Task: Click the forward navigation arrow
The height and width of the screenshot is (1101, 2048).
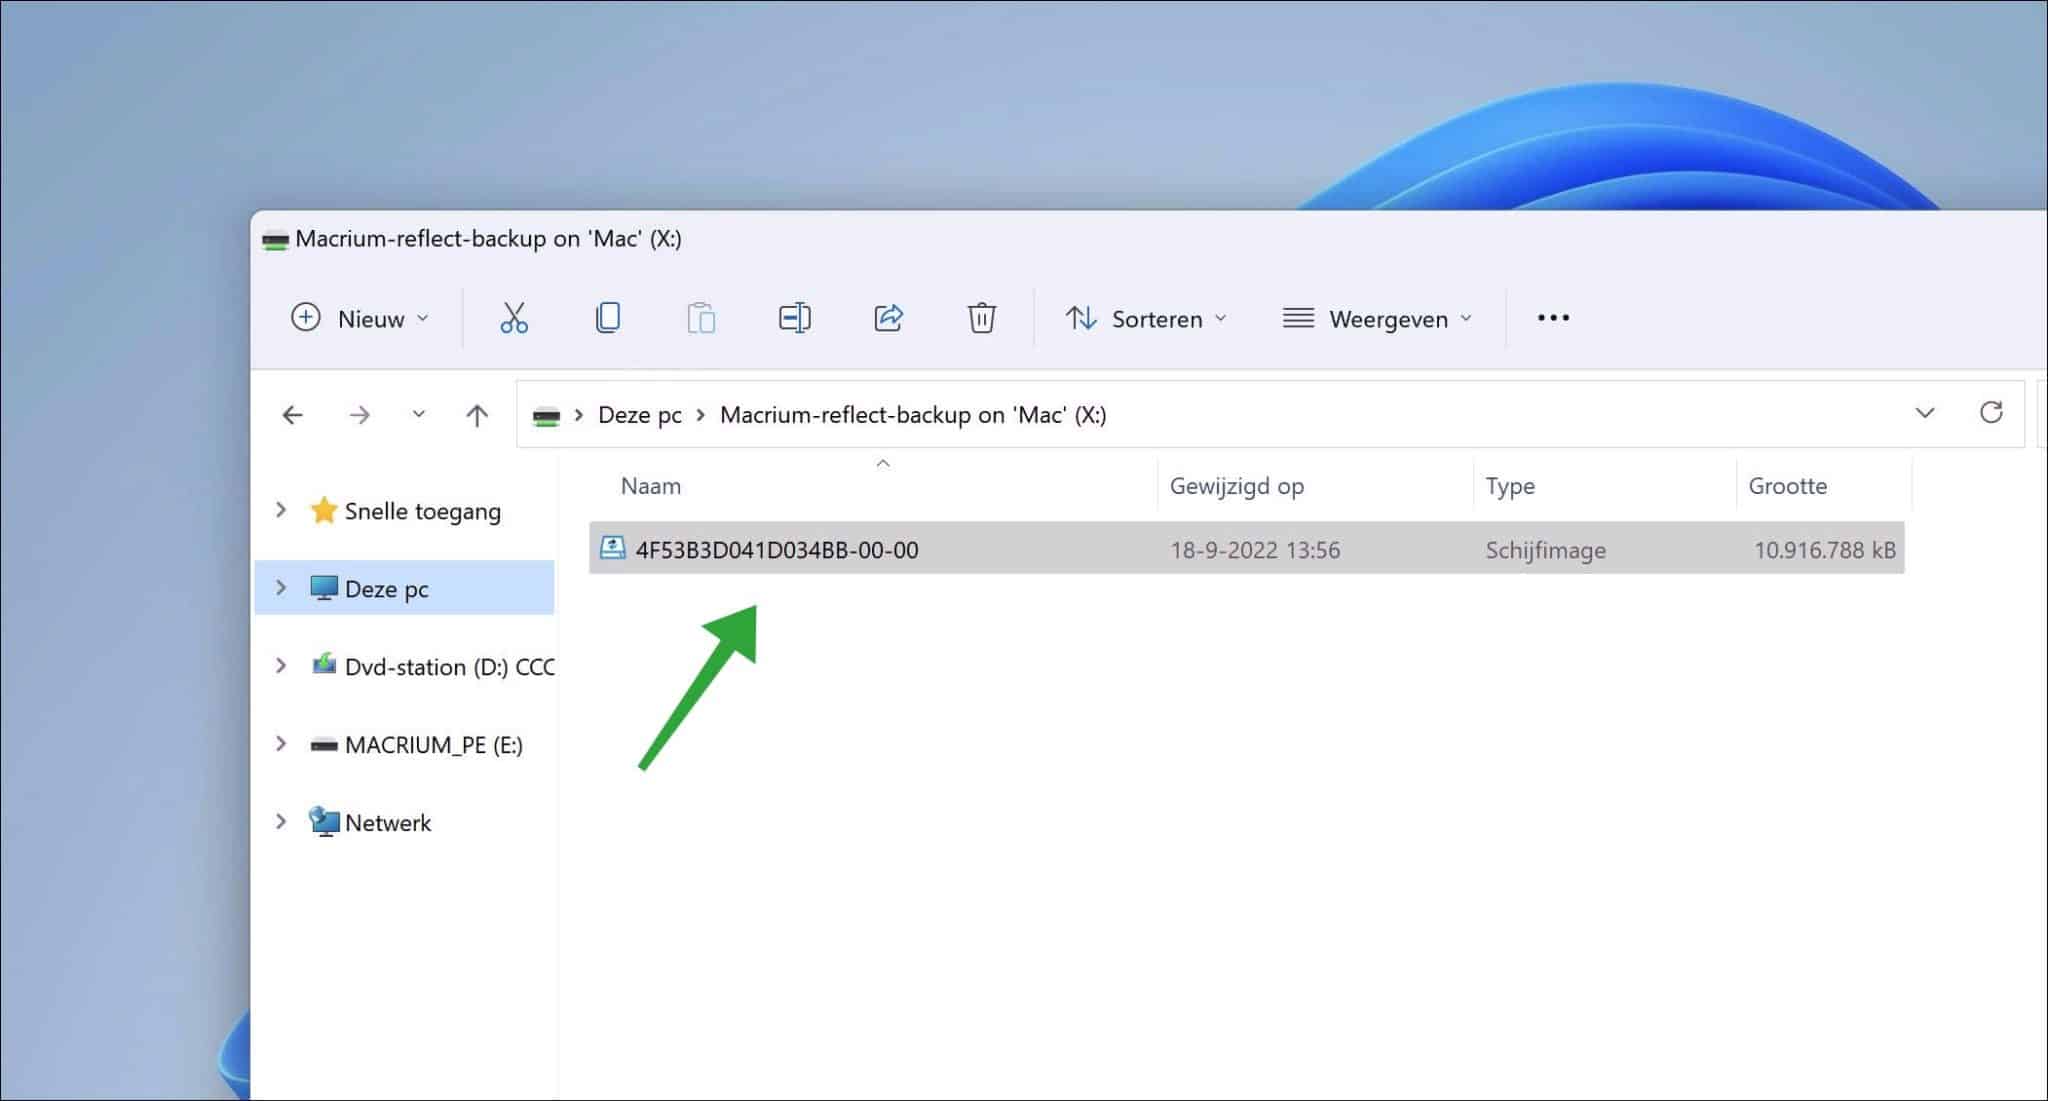Action: [x=360, y=414]
